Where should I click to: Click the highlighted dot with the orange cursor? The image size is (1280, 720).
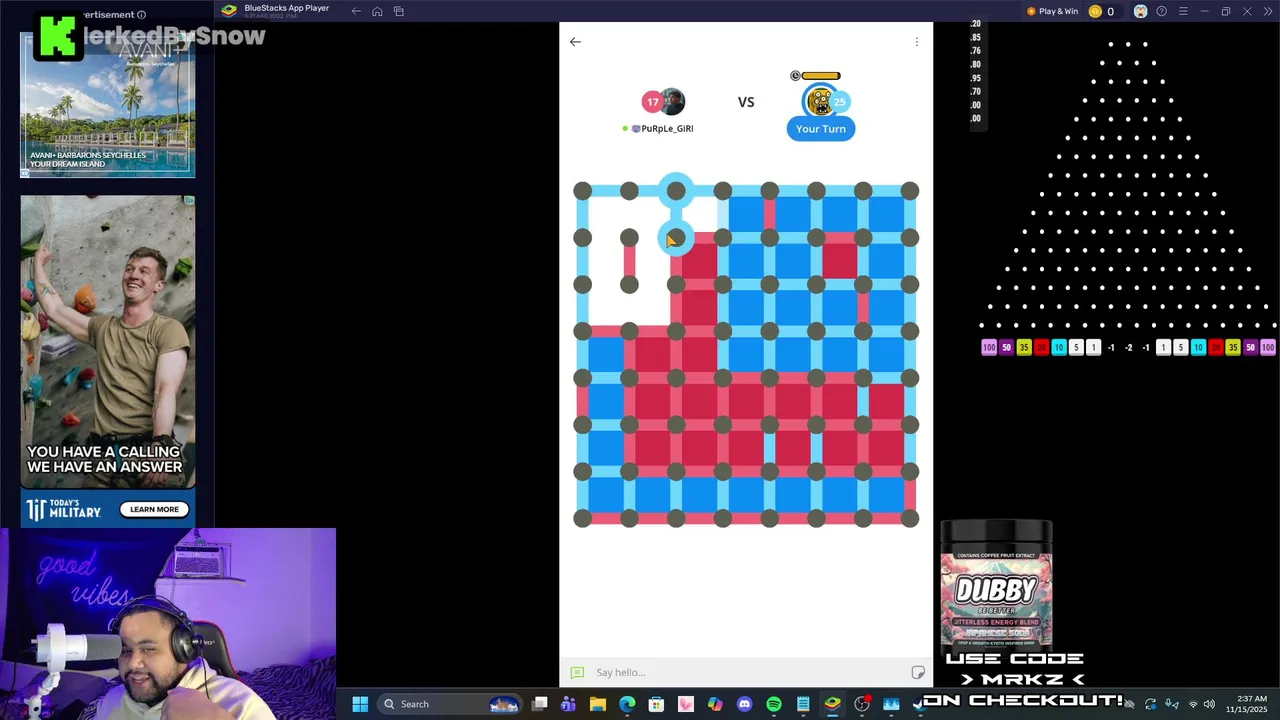point(676,238)
